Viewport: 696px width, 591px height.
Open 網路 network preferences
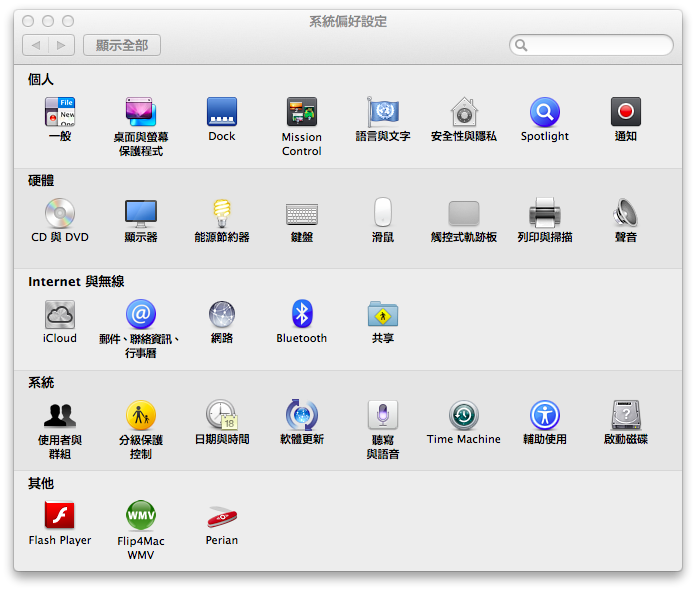point(222,314)
